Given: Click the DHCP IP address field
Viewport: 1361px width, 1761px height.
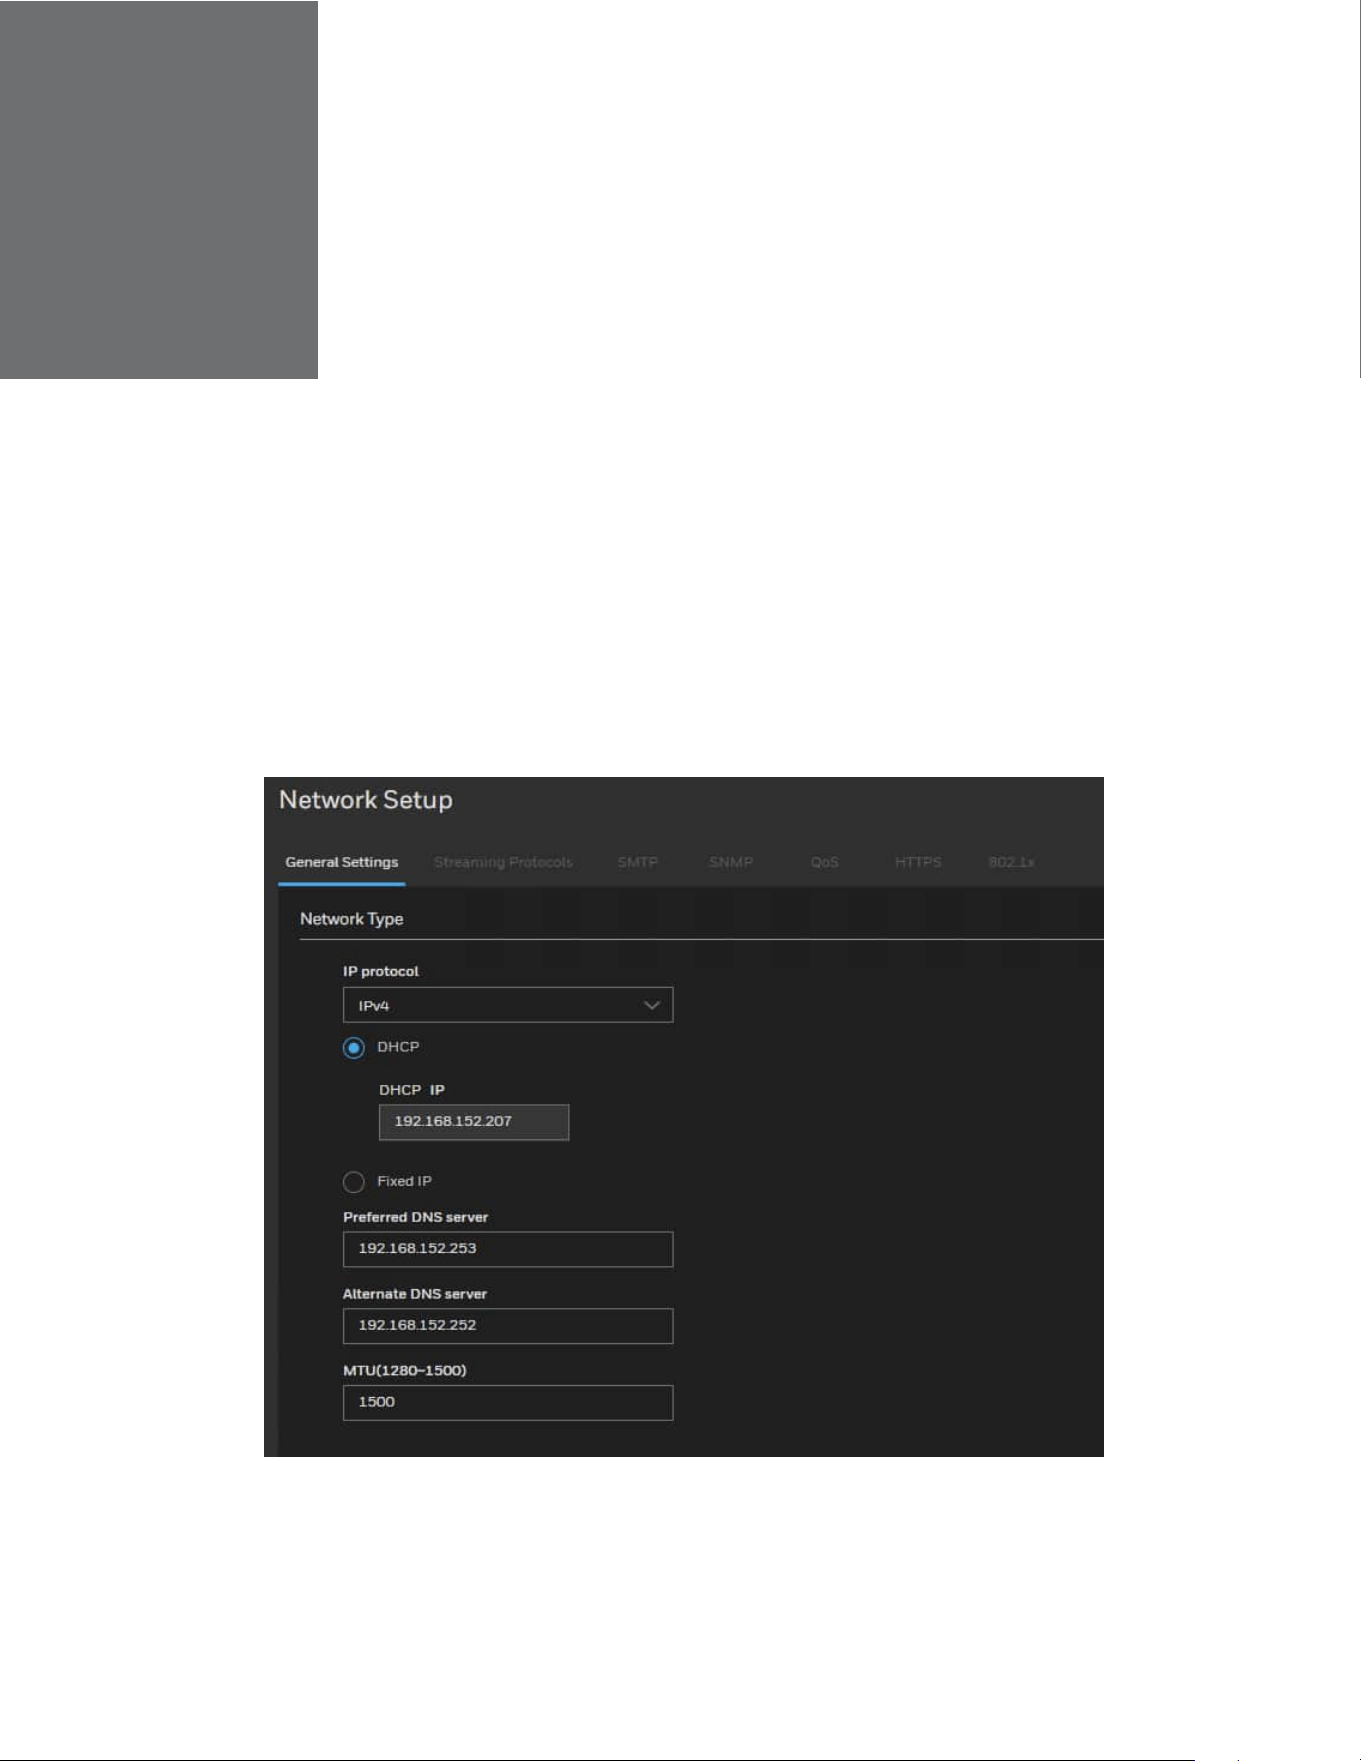Looking at the screenshot, I should point(474,1122).
